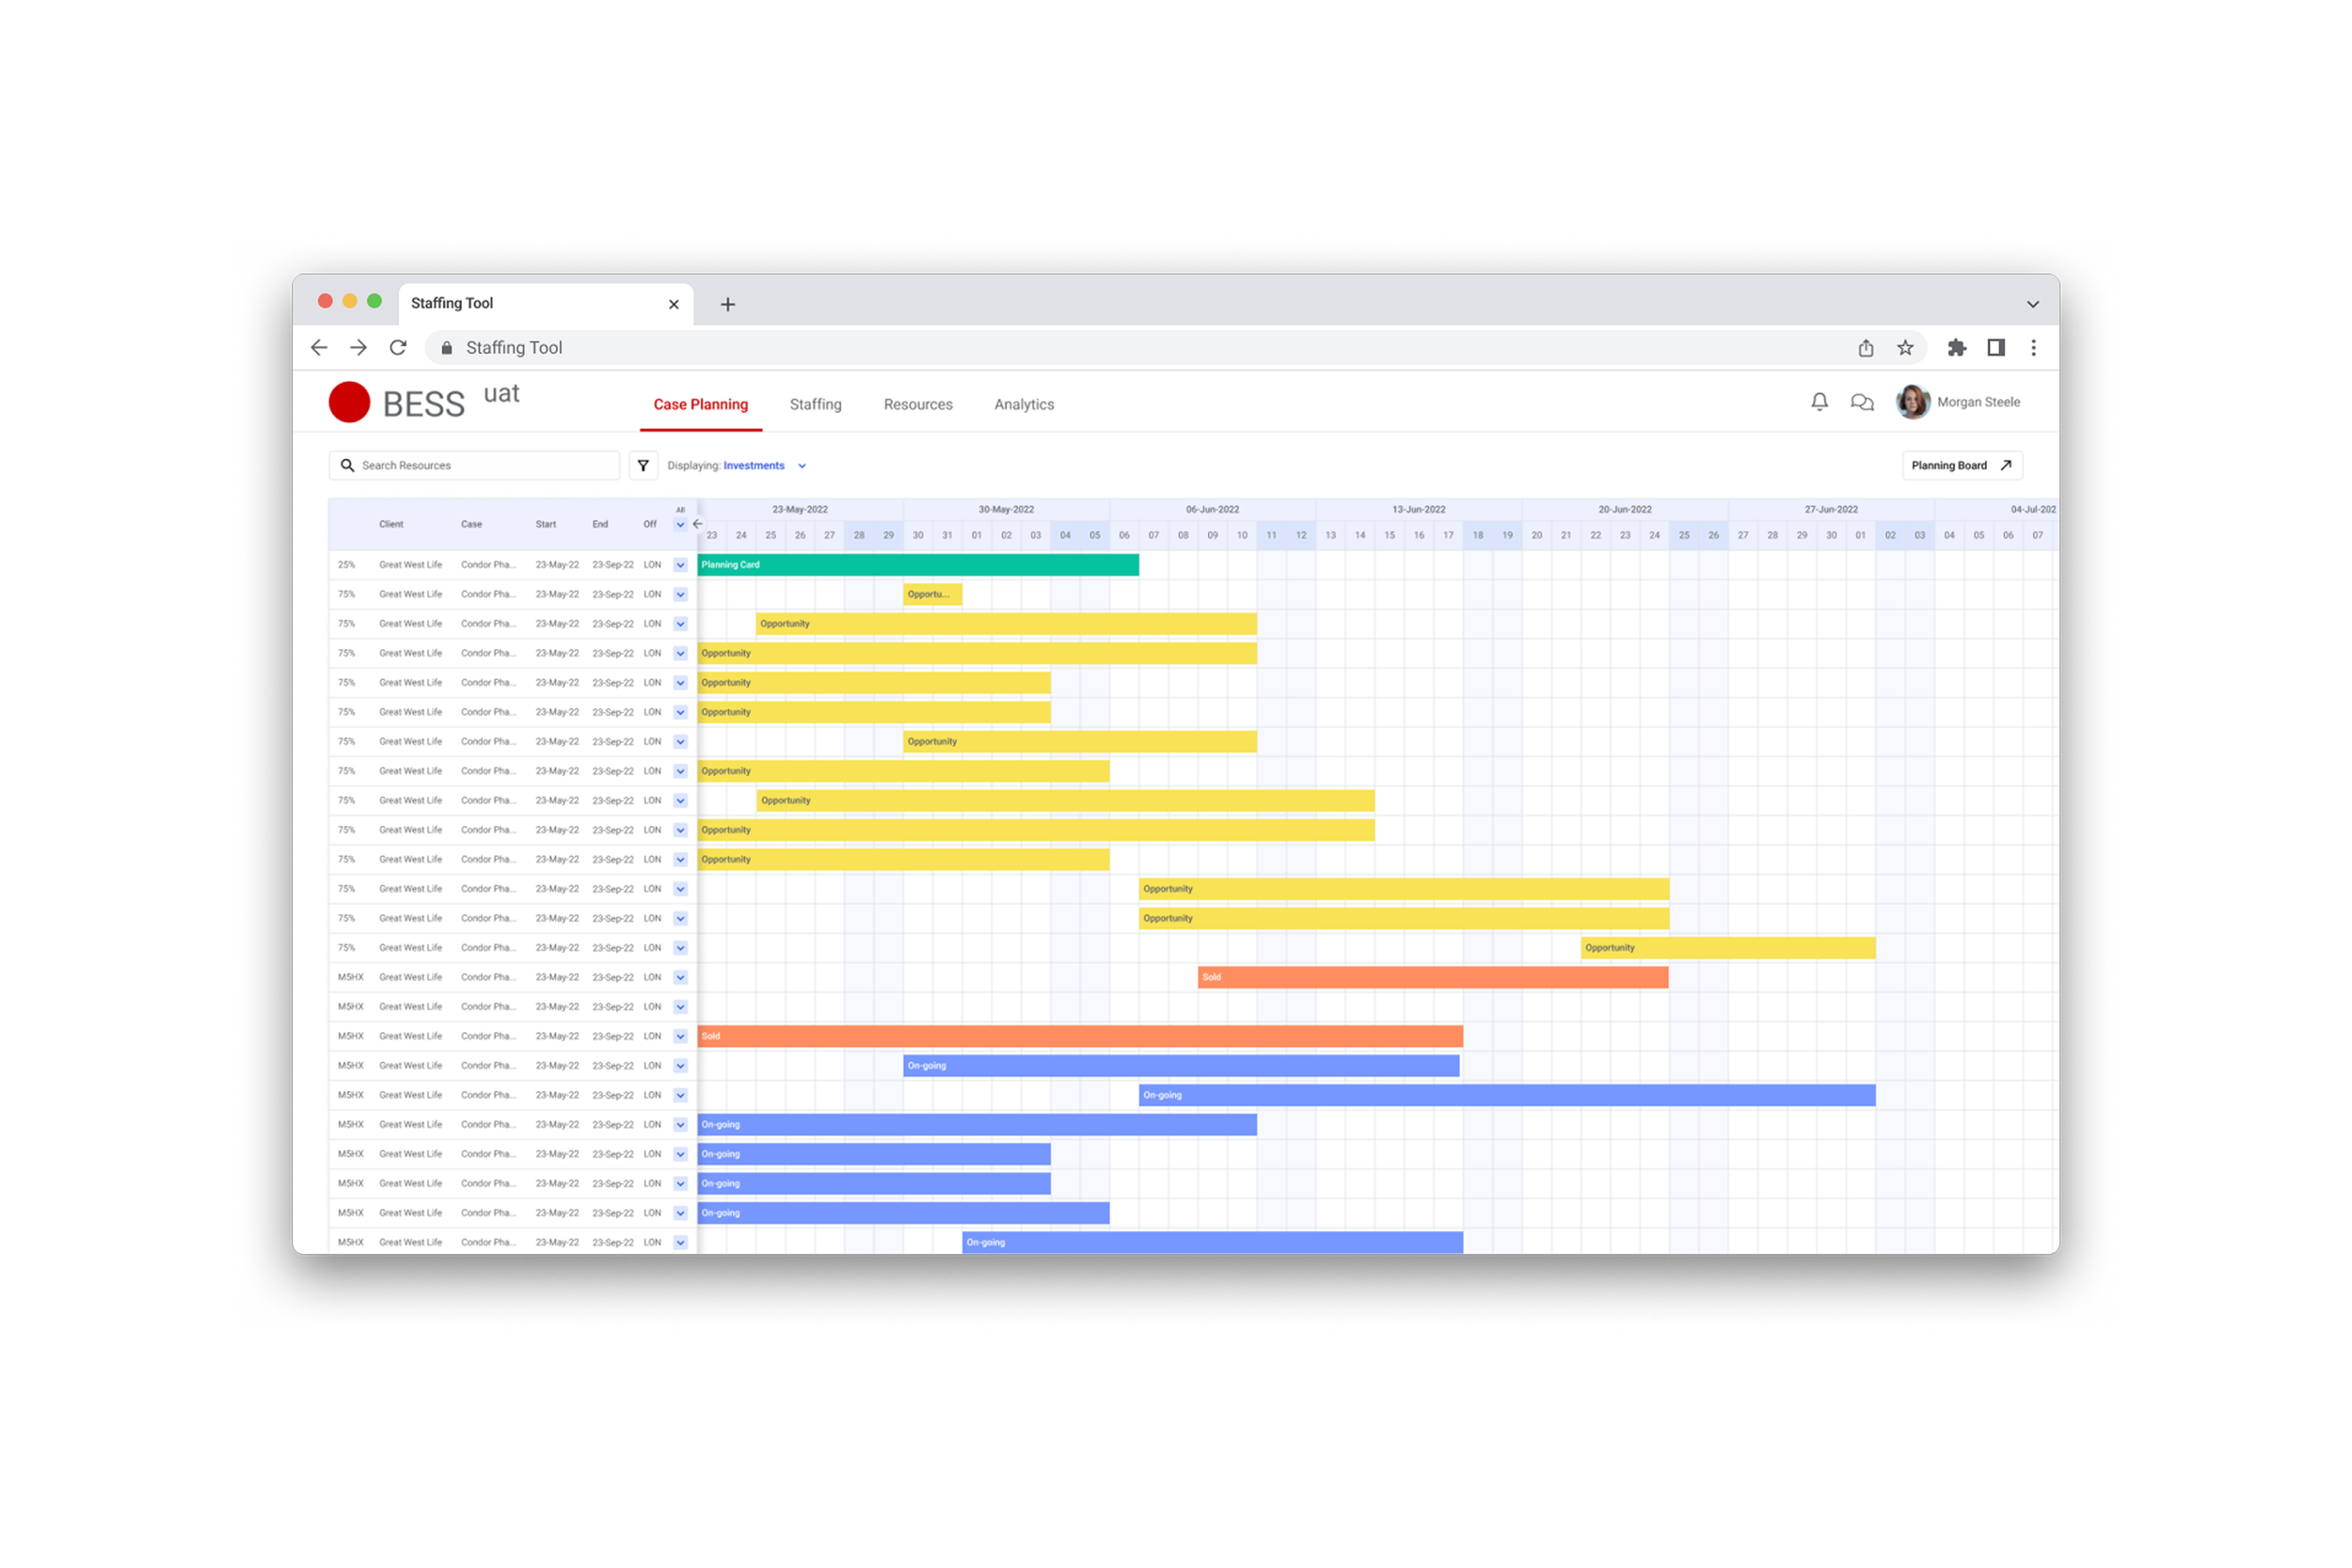Switch to the Staffing tab

pyautogui.click(x=815, y=405)
